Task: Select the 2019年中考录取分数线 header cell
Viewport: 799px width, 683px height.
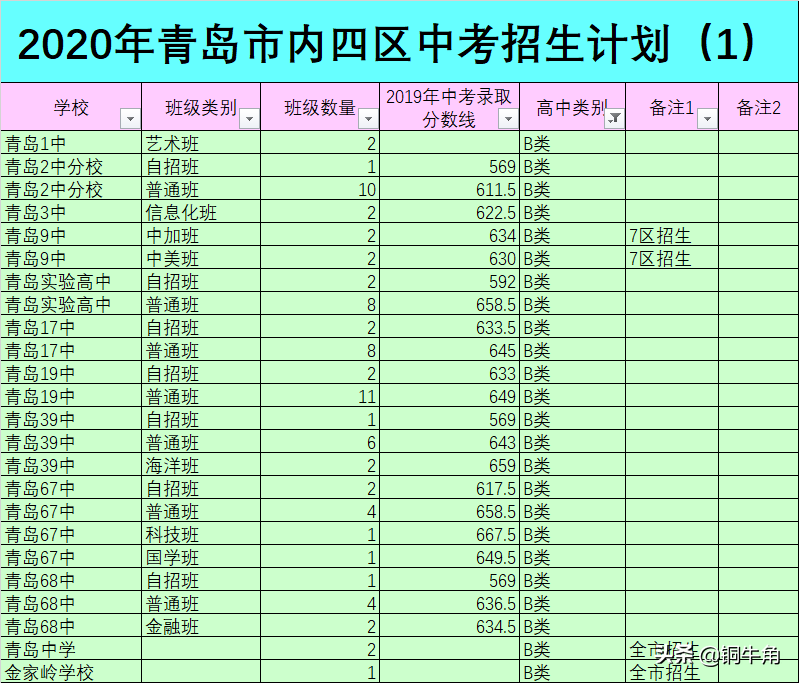Action: point(449,107)
